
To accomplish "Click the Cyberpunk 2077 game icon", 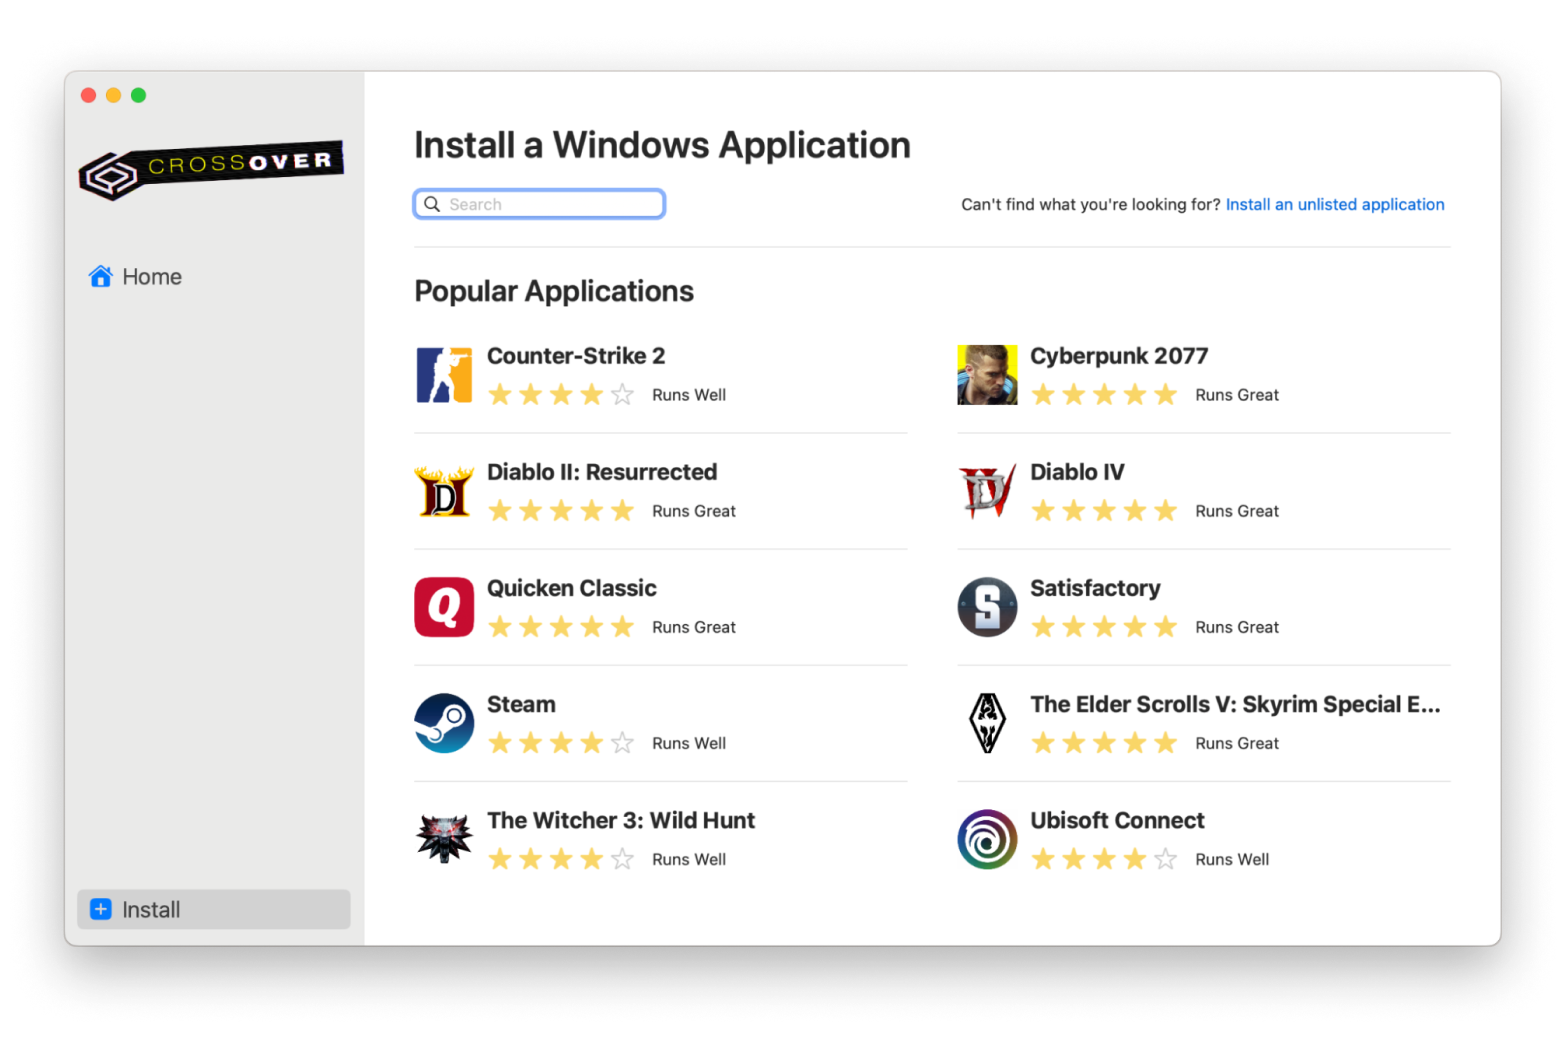I will pyautogui.click(x=987, y=375).
